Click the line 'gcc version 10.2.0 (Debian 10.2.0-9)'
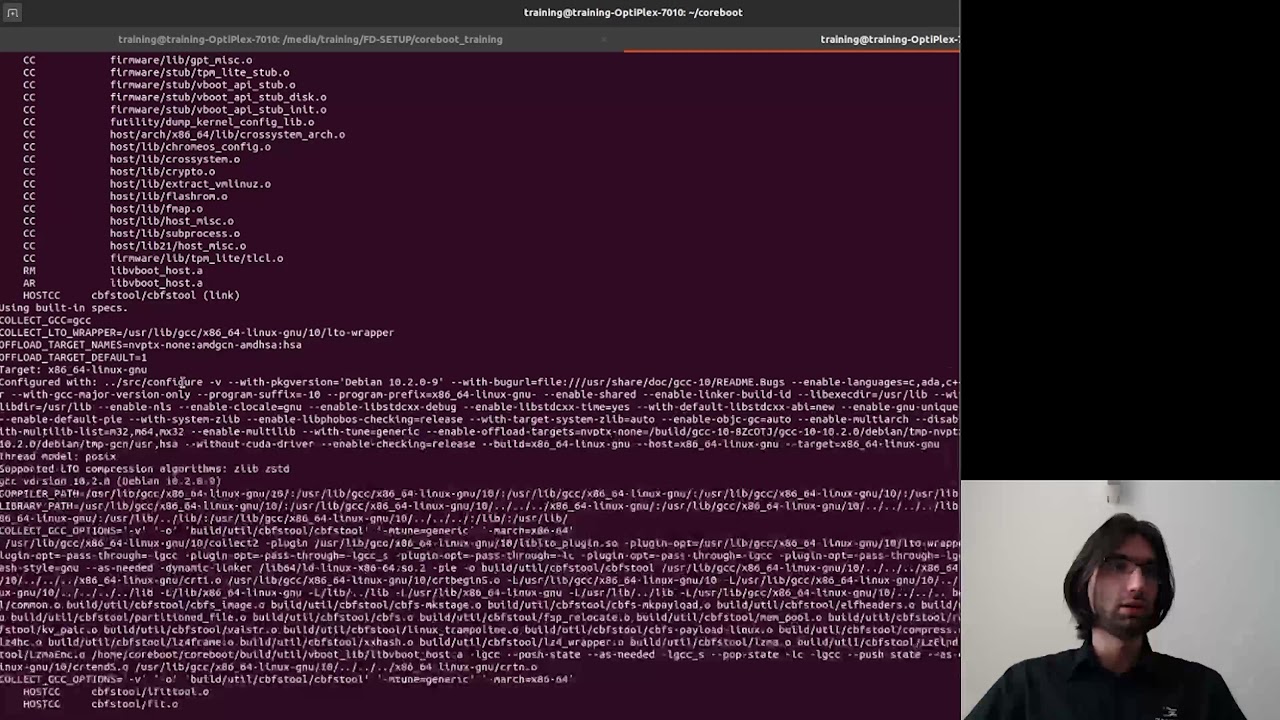 (x=110, y=481)
